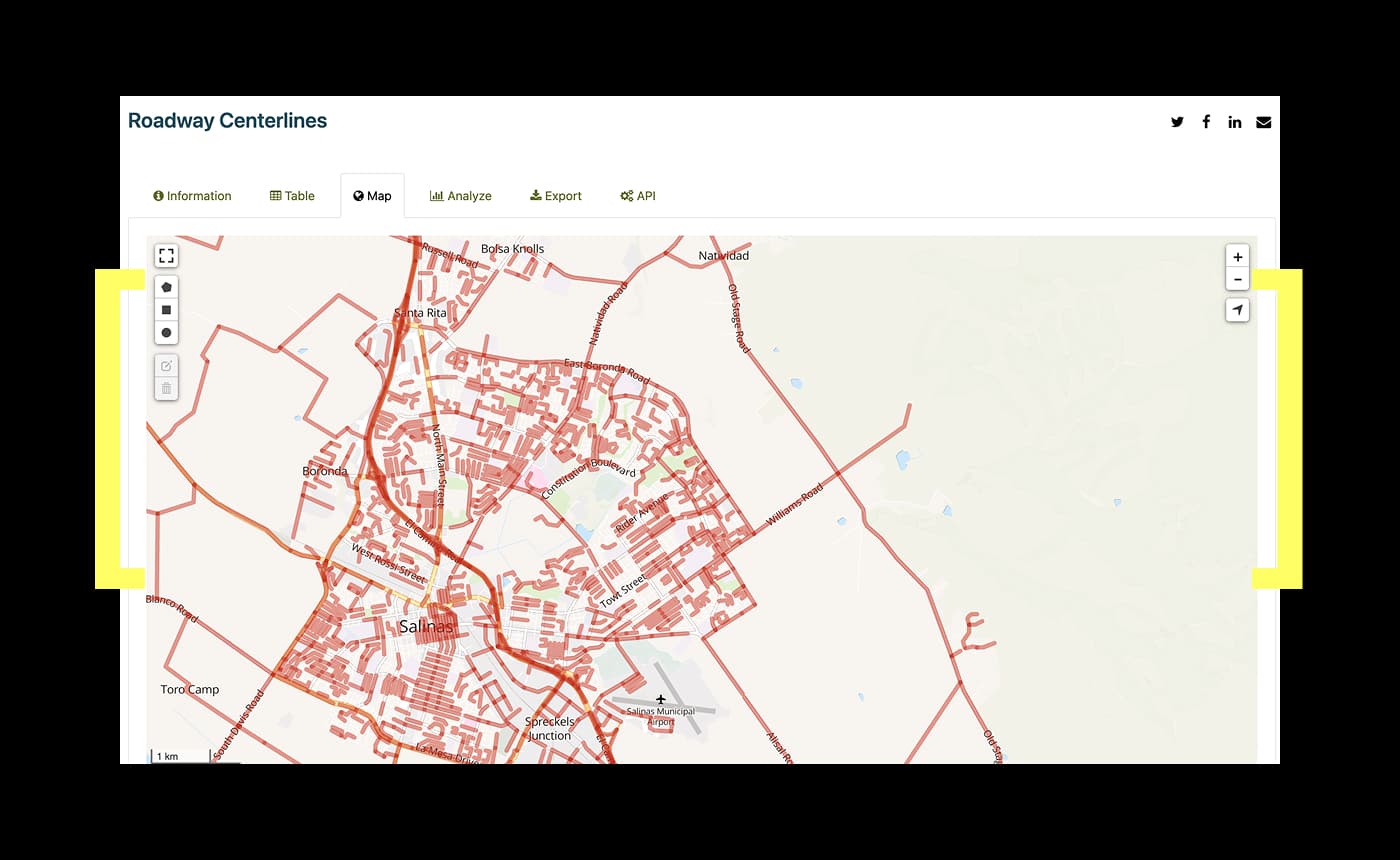Zoom out of the map
The width and height of the screenshot is (1400, 860).
pos(1238,280)
